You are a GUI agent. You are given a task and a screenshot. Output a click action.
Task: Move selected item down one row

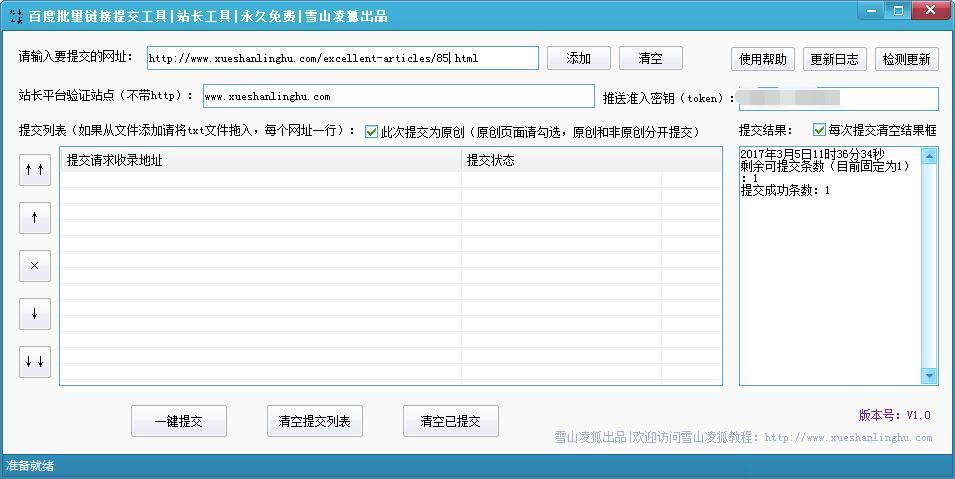point(35,314)
